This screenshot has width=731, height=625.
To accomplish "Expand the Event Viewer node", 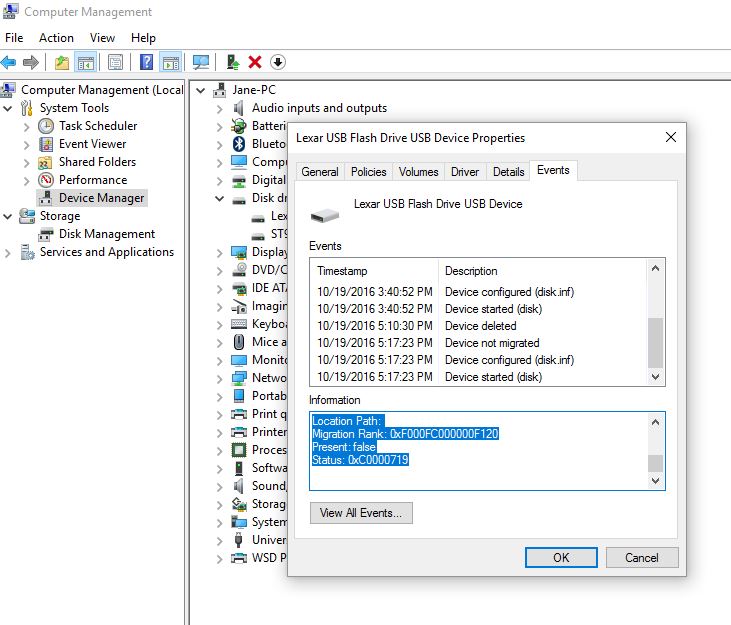I will [27, 144].
